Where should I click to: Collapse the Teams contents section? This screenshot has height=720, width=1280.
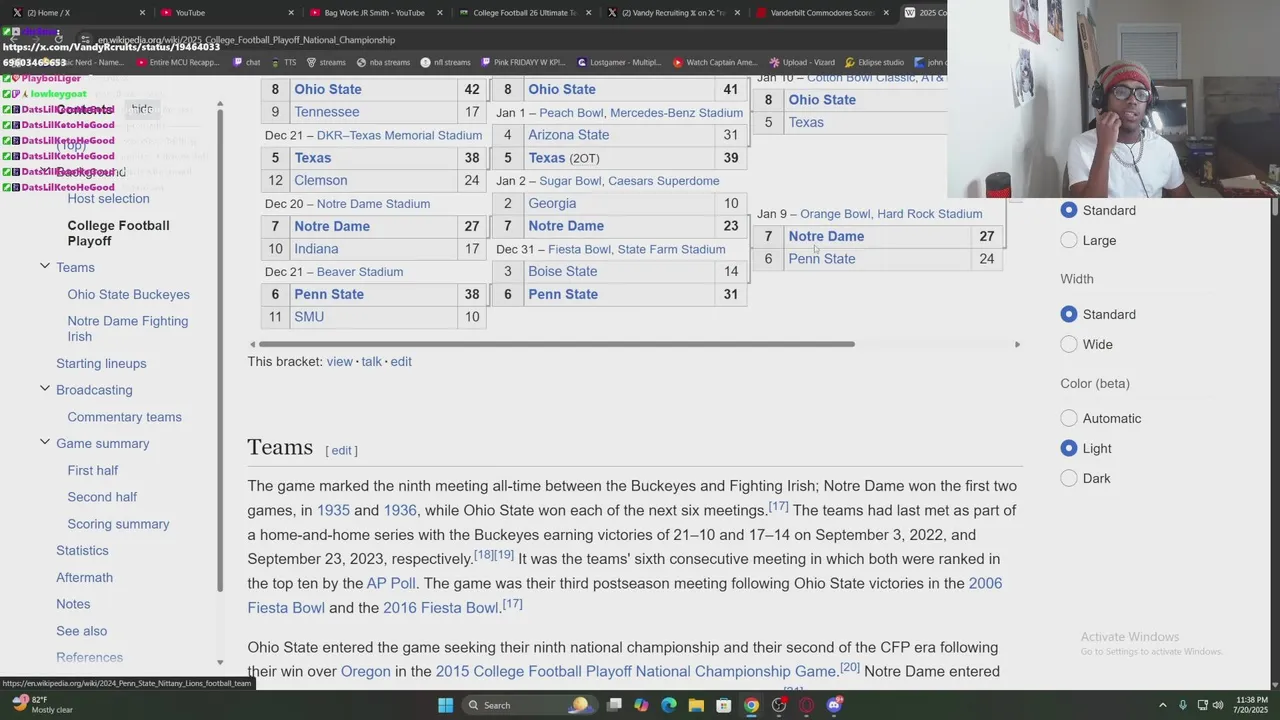[x=45, y=266]
